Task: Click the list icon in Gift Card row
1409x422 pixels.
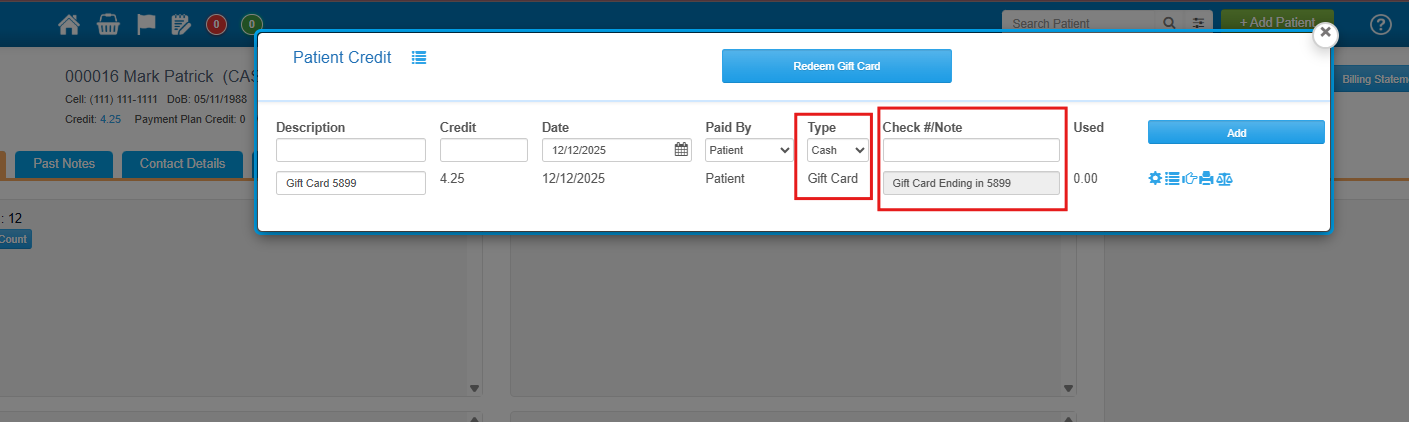Action: (x=1172, y=179)
